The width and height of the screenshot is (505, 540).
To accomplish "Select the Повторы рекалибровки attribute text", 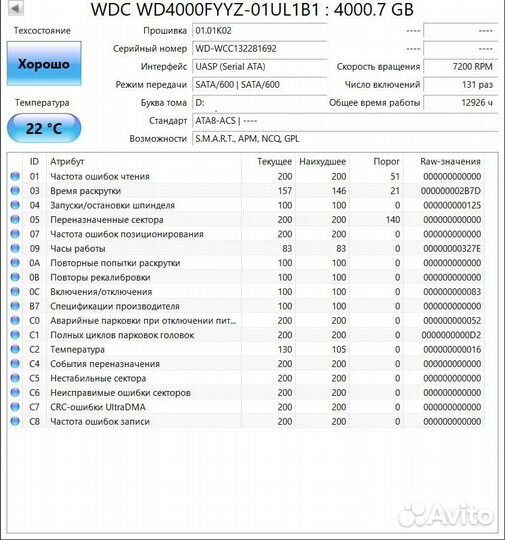I will 100,277.
